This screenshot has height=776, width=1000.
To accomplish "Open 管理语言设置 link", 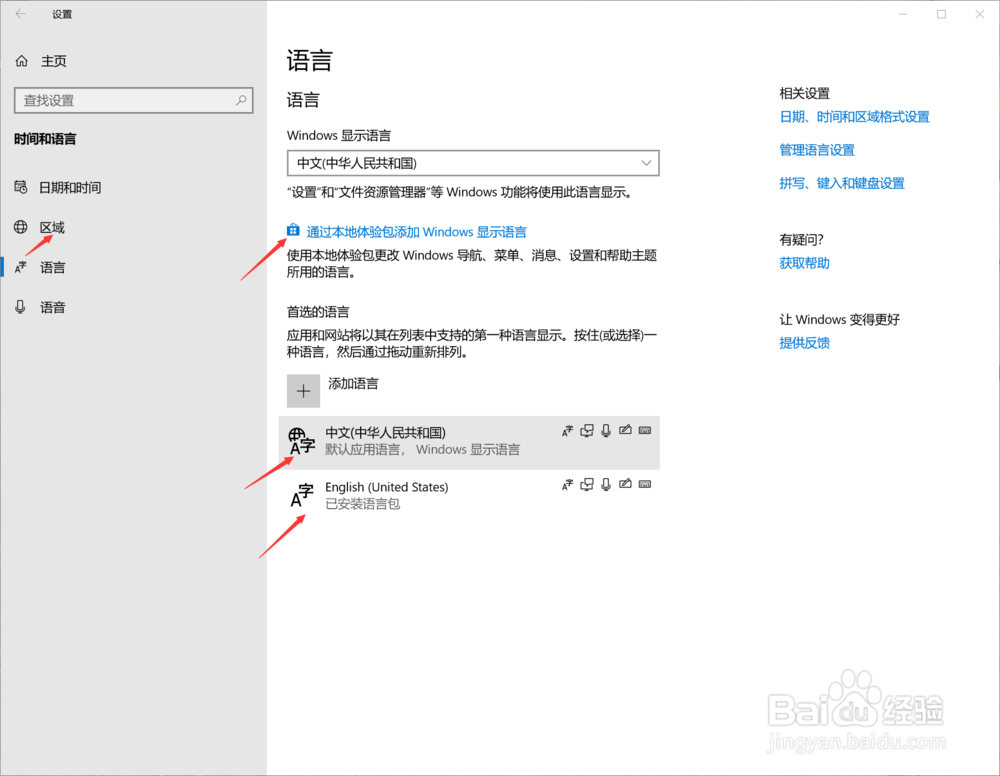I will click(819, 149).
